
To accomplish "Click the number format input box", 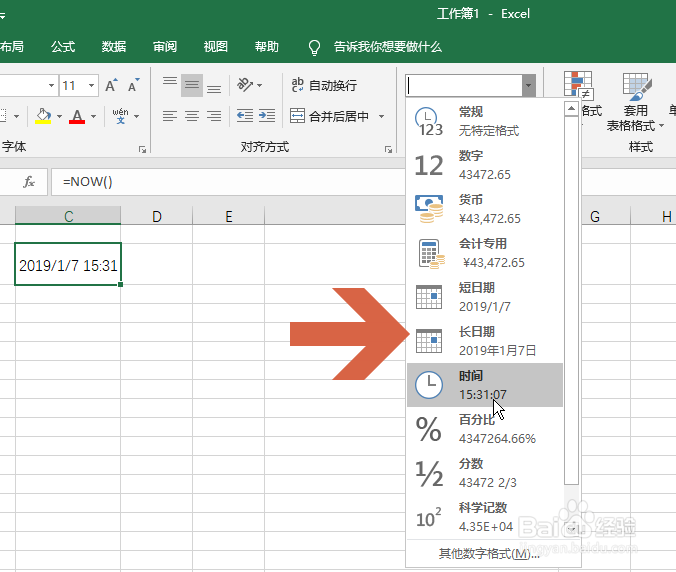I will (x=464, y=85).
